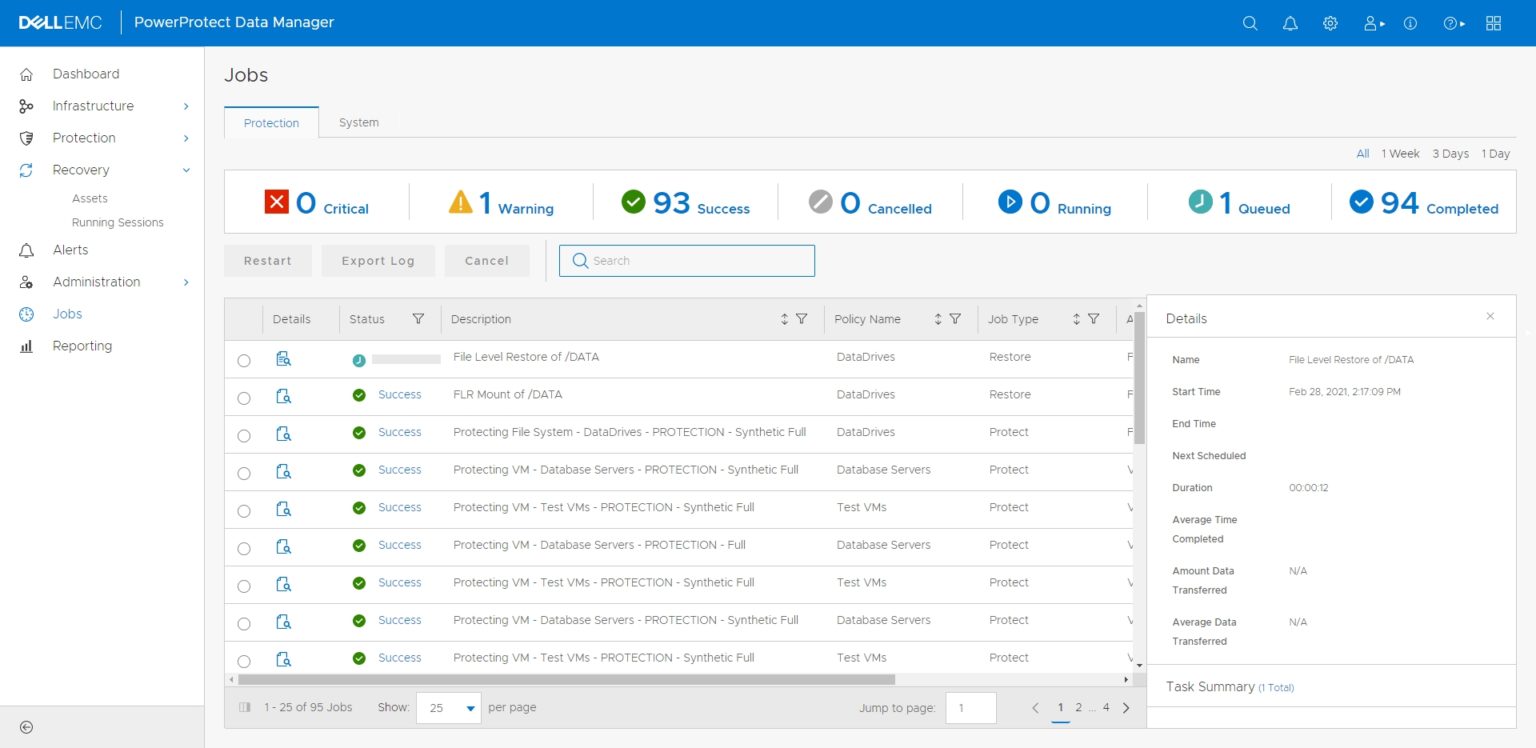Select radio button for File Level Restore job
Viewport: 1536px width, 748px height.
click(244, 360)
